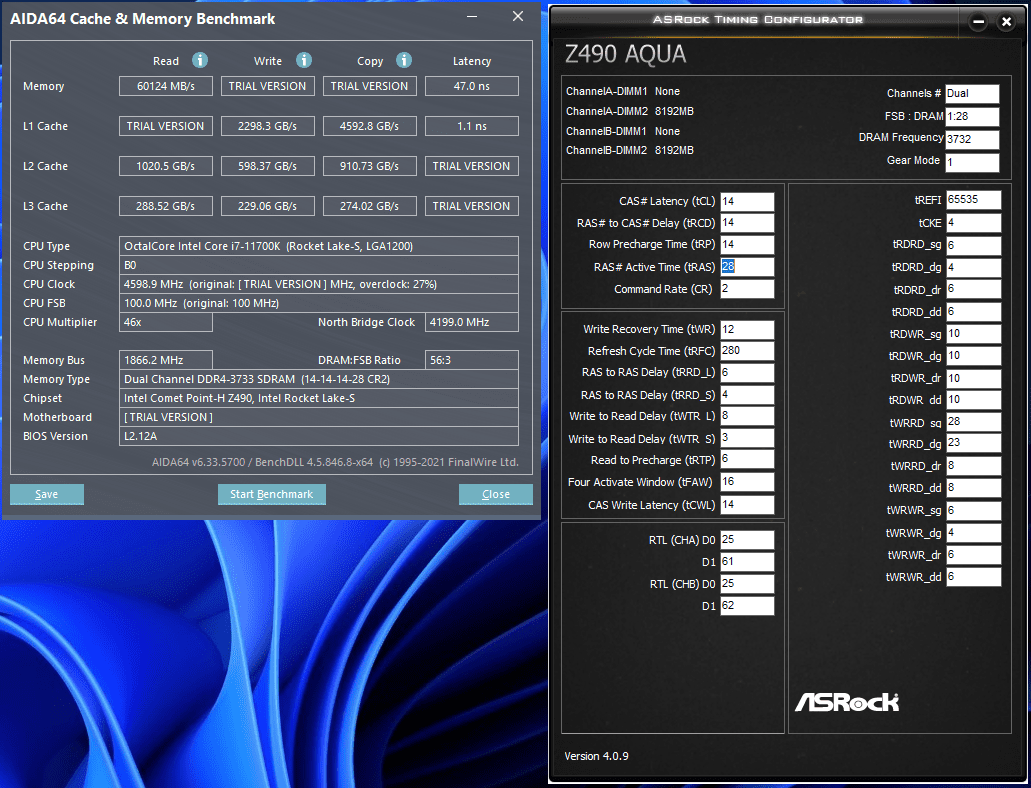Screen dimensions: 1031x788
Task: Click the Read info icon in AIDA64
Action: (x=200, y=61)
